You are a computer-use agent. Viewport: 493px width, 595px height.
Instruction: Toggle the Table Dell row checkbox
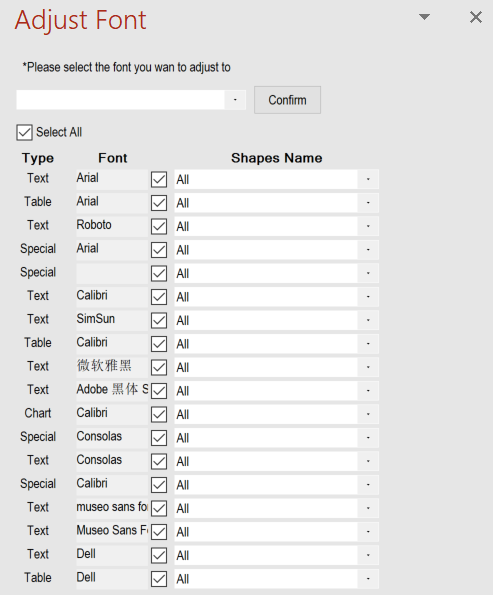(159, 579)
